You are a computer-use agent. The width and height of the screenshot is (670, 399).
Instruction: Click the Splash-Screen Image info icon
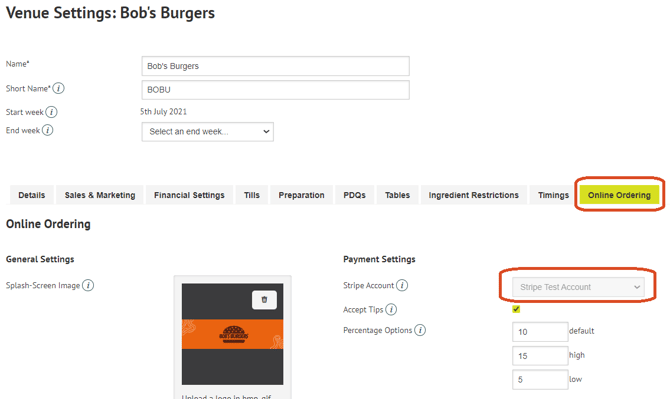click(x=88, y=285)
